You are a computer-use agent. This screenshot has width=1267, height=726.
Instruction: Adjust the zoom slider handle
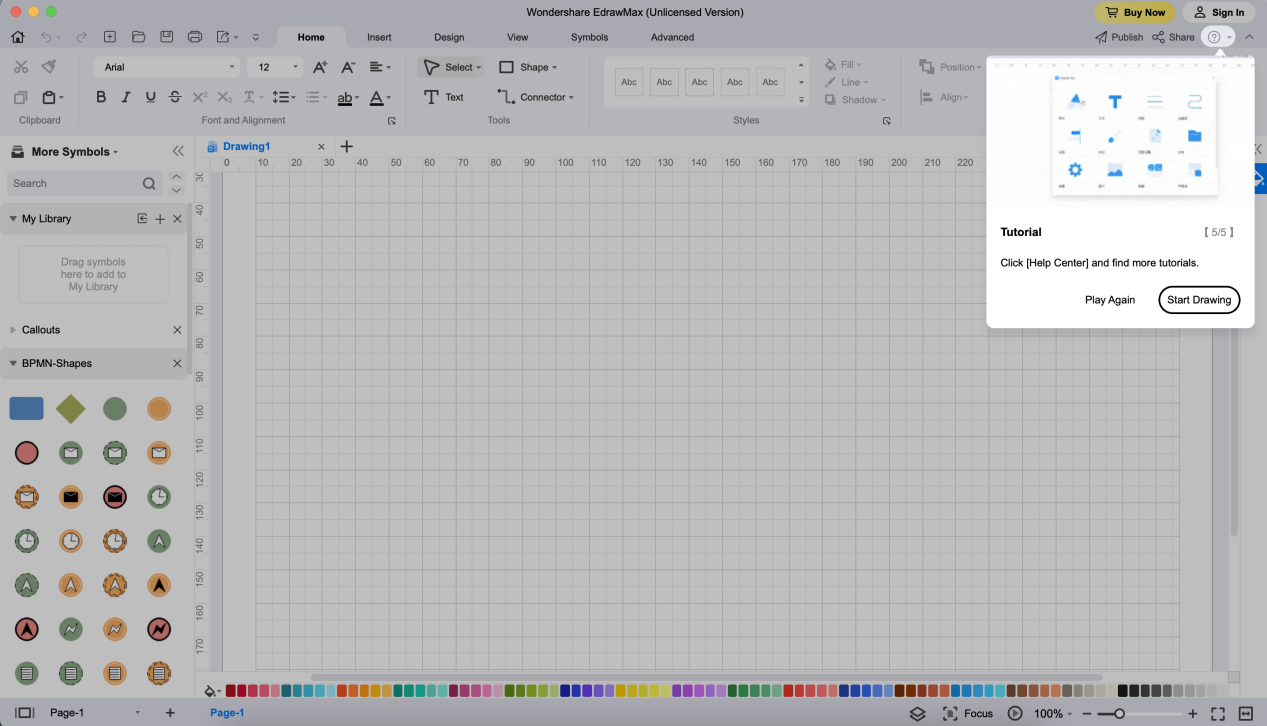click(1119, 714)
